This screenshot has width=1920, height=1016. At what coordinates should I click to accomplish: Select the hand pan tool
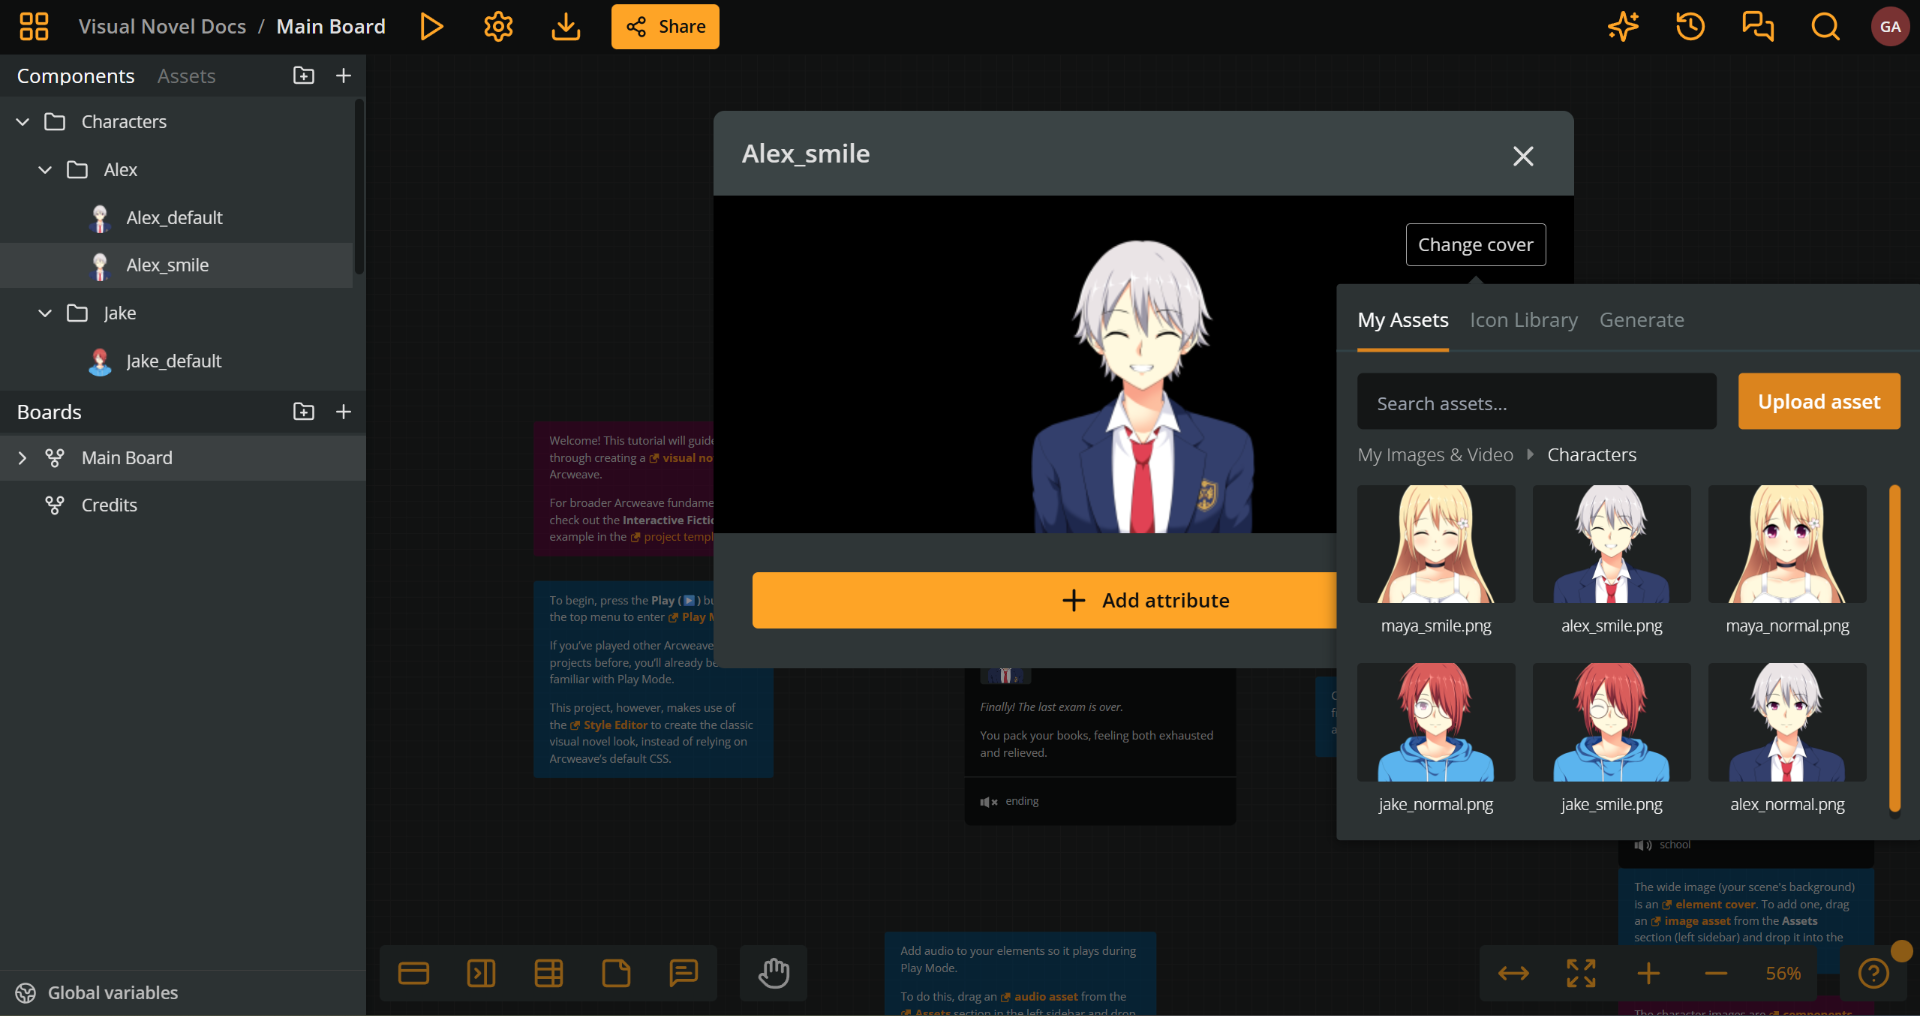[x=773, y=973]
